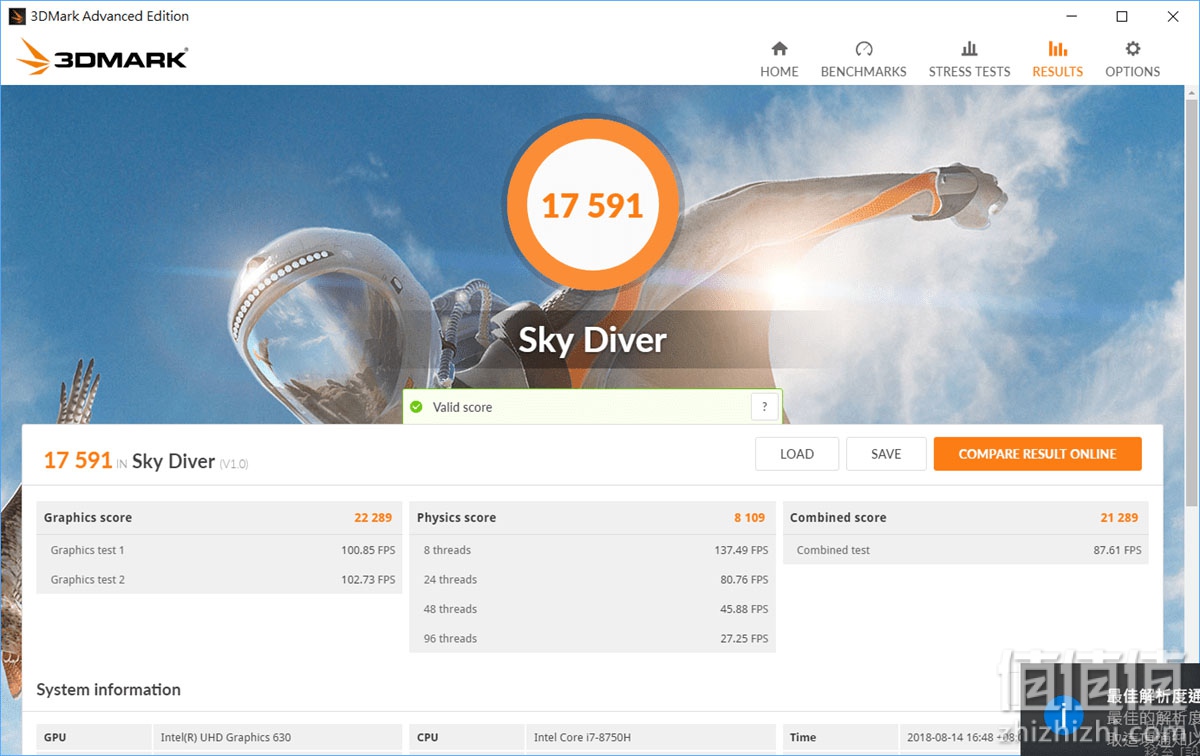Open the HOME tab
Viewport: 1200px width, 756px height.
point(779,59)
